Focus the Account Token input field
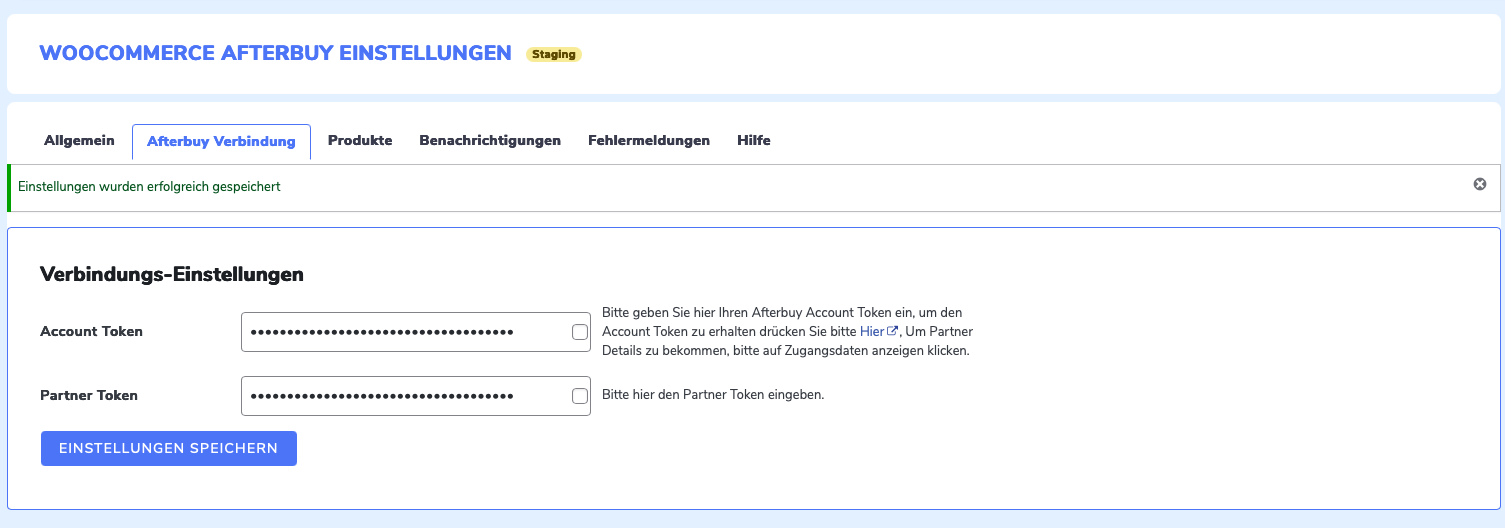Screen dimensions: 1505x528 coord(416,332)
